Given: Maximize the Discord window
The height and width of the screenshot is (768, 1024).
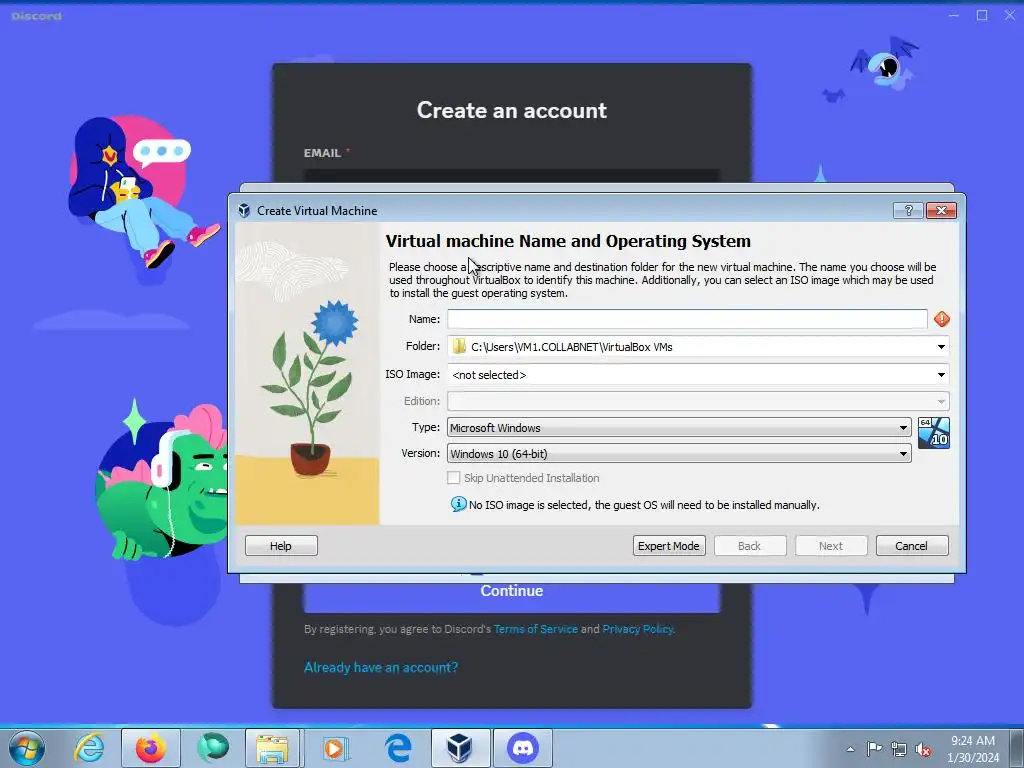Looking at the screenshot, I should [982, 15].
